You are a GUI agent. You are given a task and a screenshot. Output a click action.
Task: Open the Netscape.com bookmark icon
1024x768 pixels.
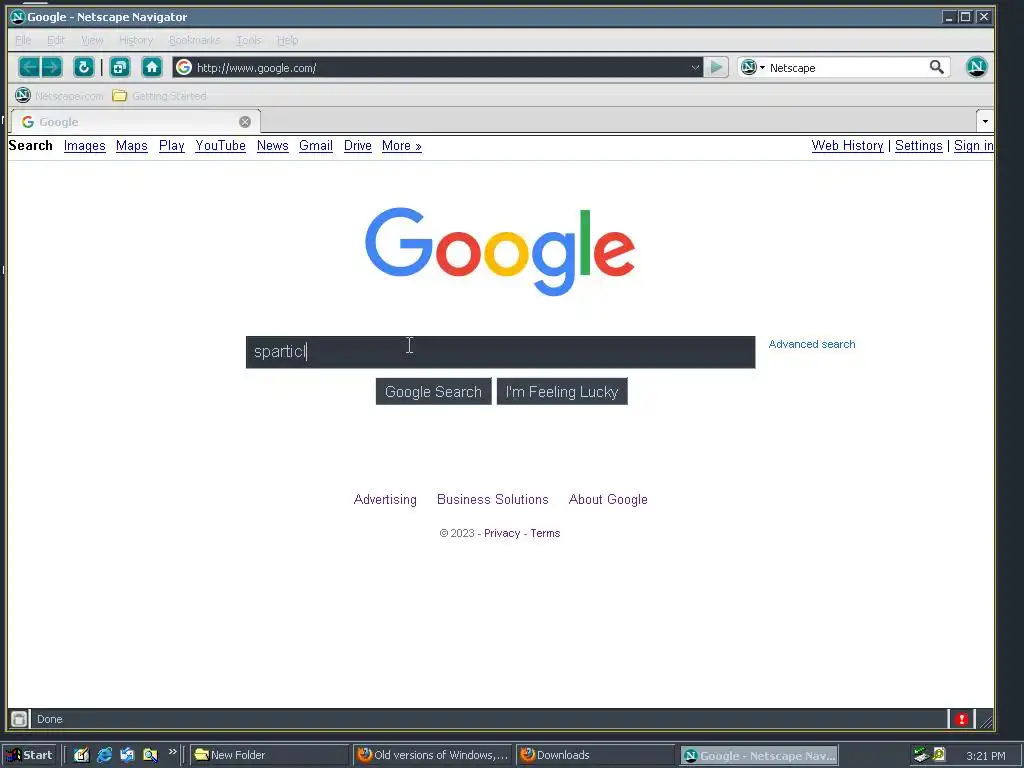pyautogui.click(x=23, y=95)
